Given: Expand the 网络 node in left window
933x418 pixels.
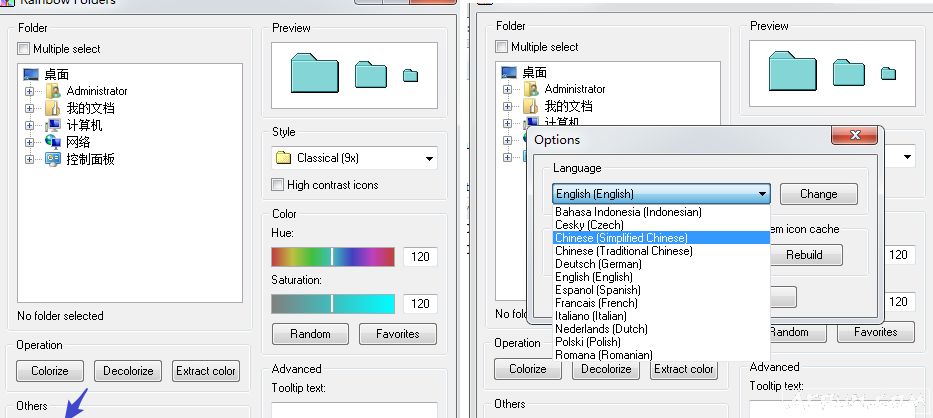Looking at the screenshot, I should [x=29, y=142].
